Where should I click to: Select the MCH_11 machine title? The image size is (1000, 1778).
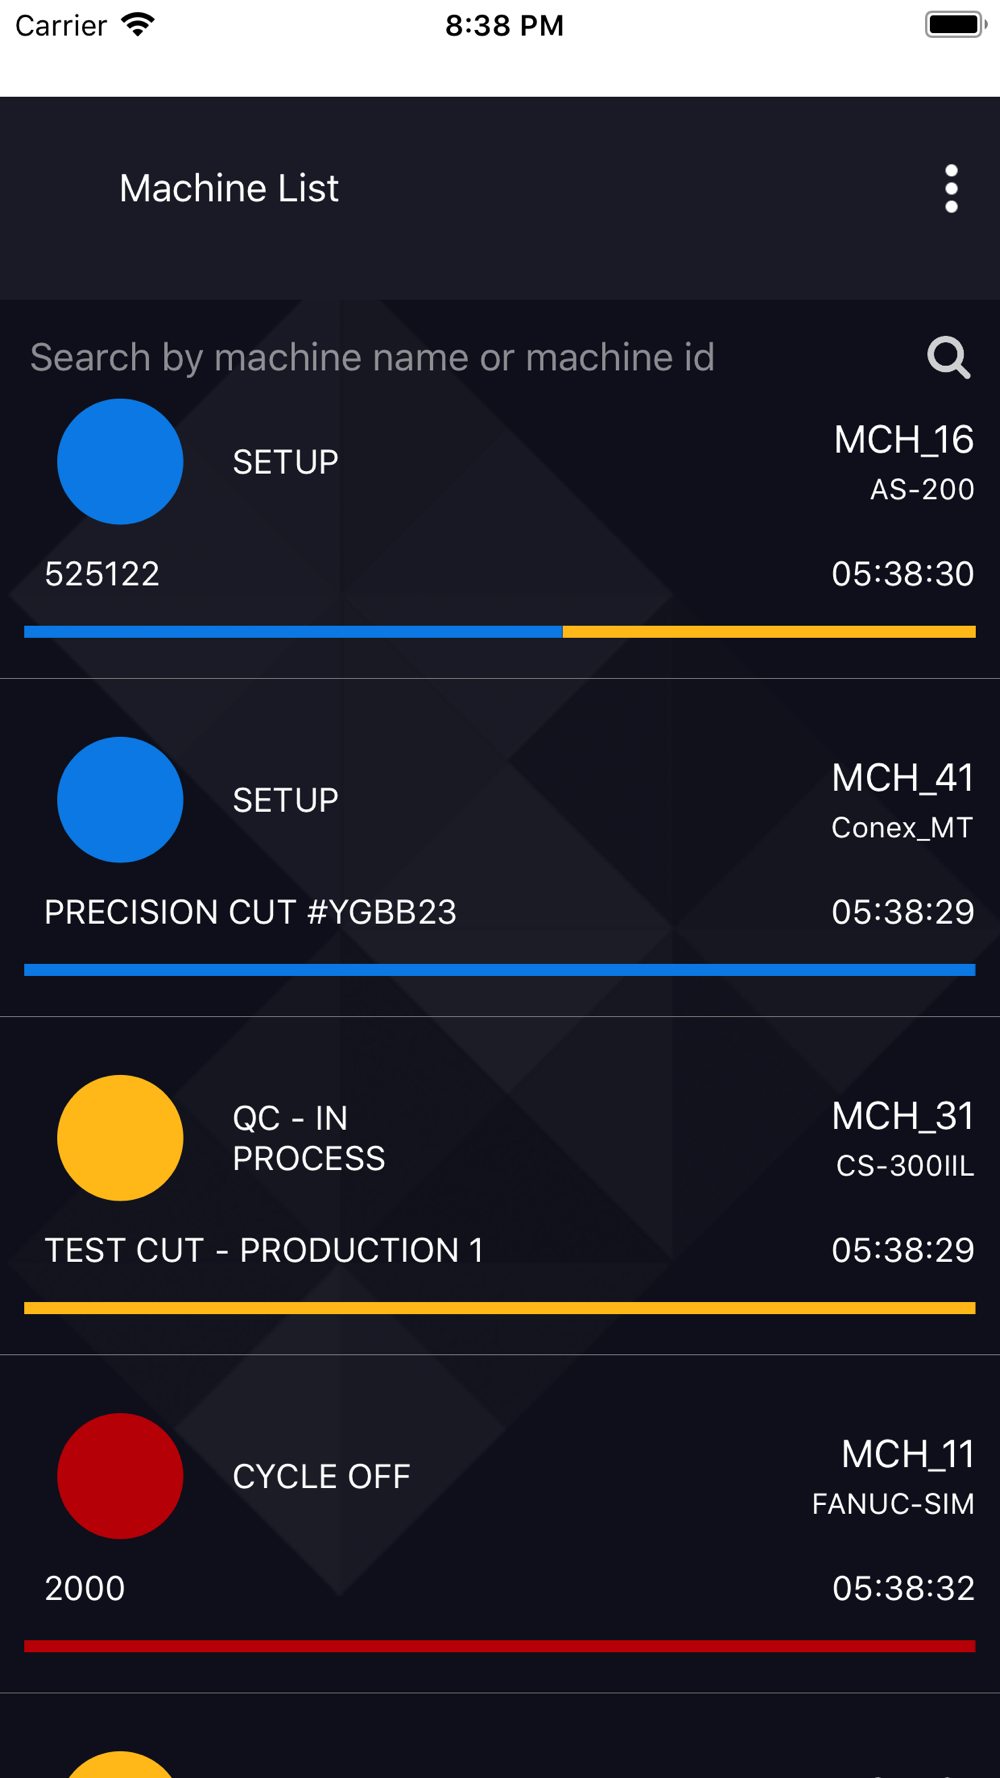[907, 1454]
